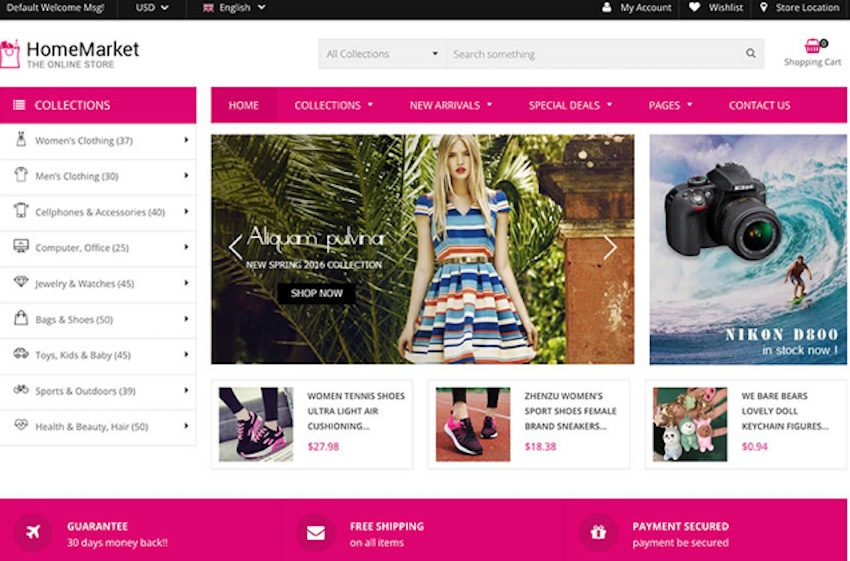The width and height of the screenshot is (850, 561).
Task: Click the Store Location pin icon
Action: 763,8
